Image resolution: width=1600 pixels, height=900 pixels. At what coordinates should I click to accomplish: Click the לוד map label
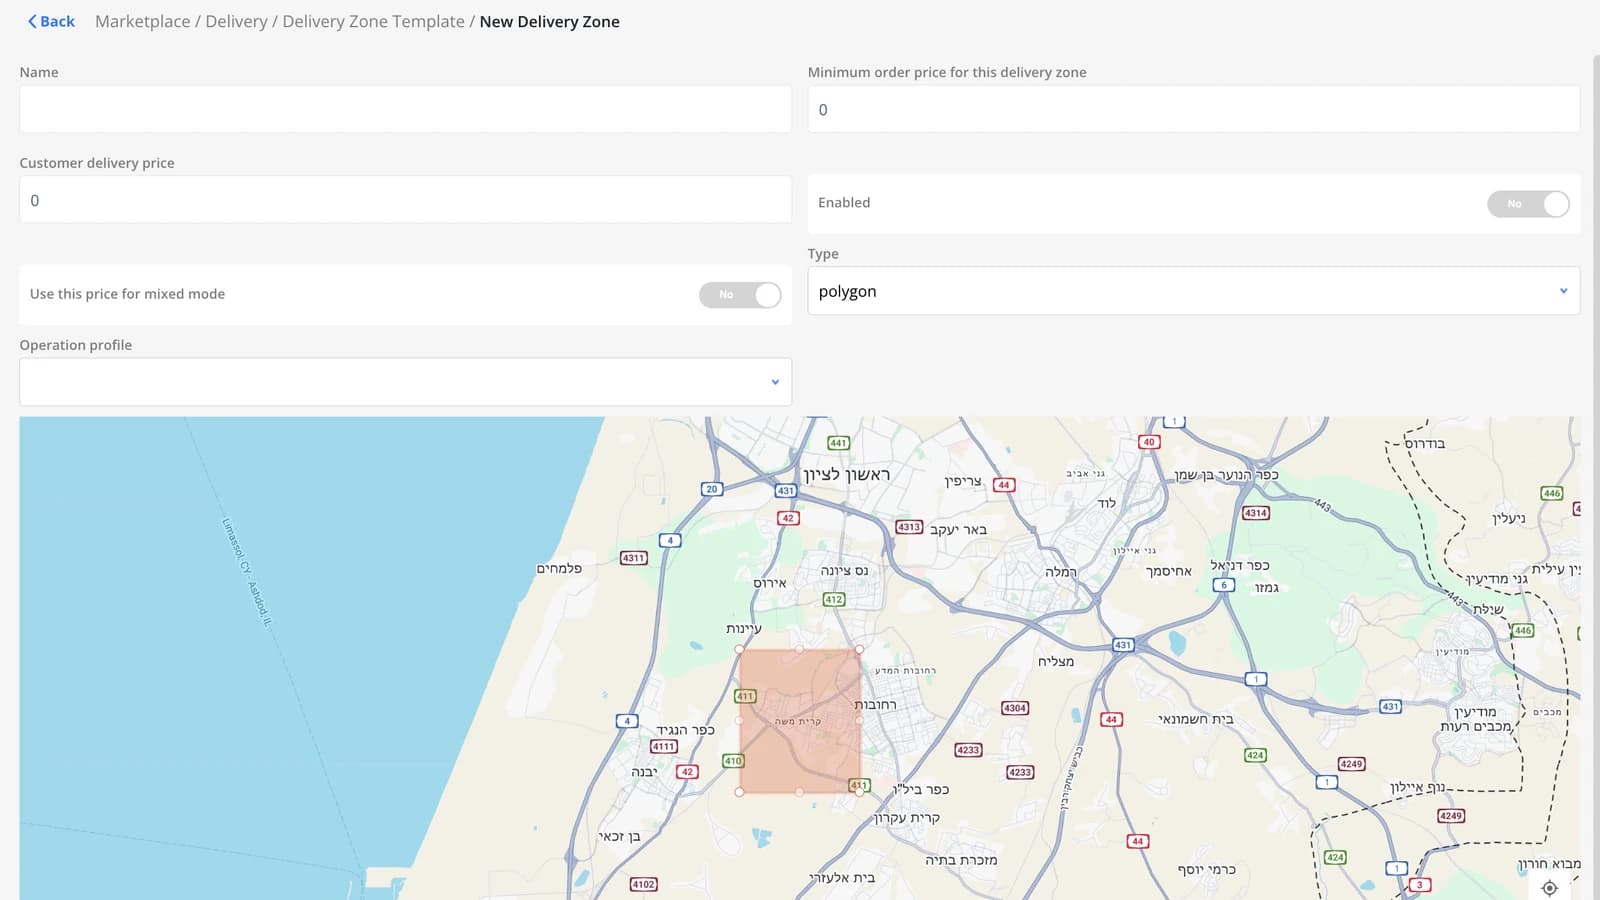click(1106, 503)
